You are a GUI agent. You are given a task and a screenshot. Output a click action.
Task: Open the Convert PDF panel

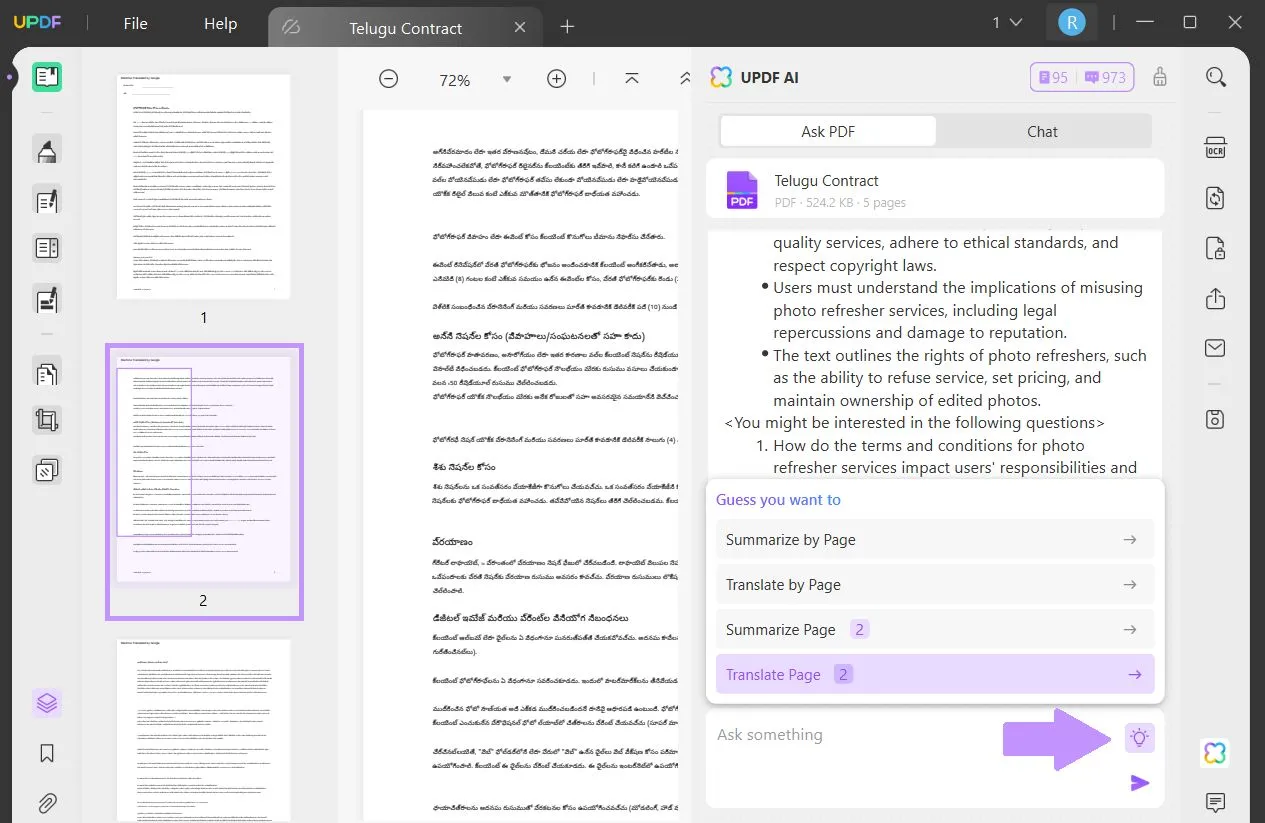[x=1214, y=198]
